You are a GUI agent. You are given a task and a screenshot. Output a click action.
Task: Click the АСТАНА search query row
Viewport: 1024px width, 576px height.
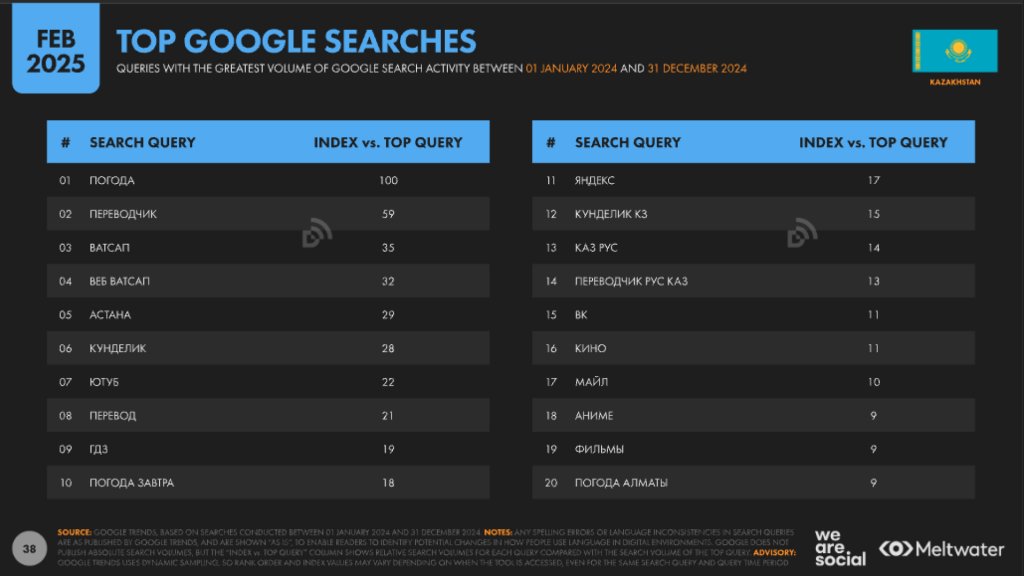[x=268, y=315]
